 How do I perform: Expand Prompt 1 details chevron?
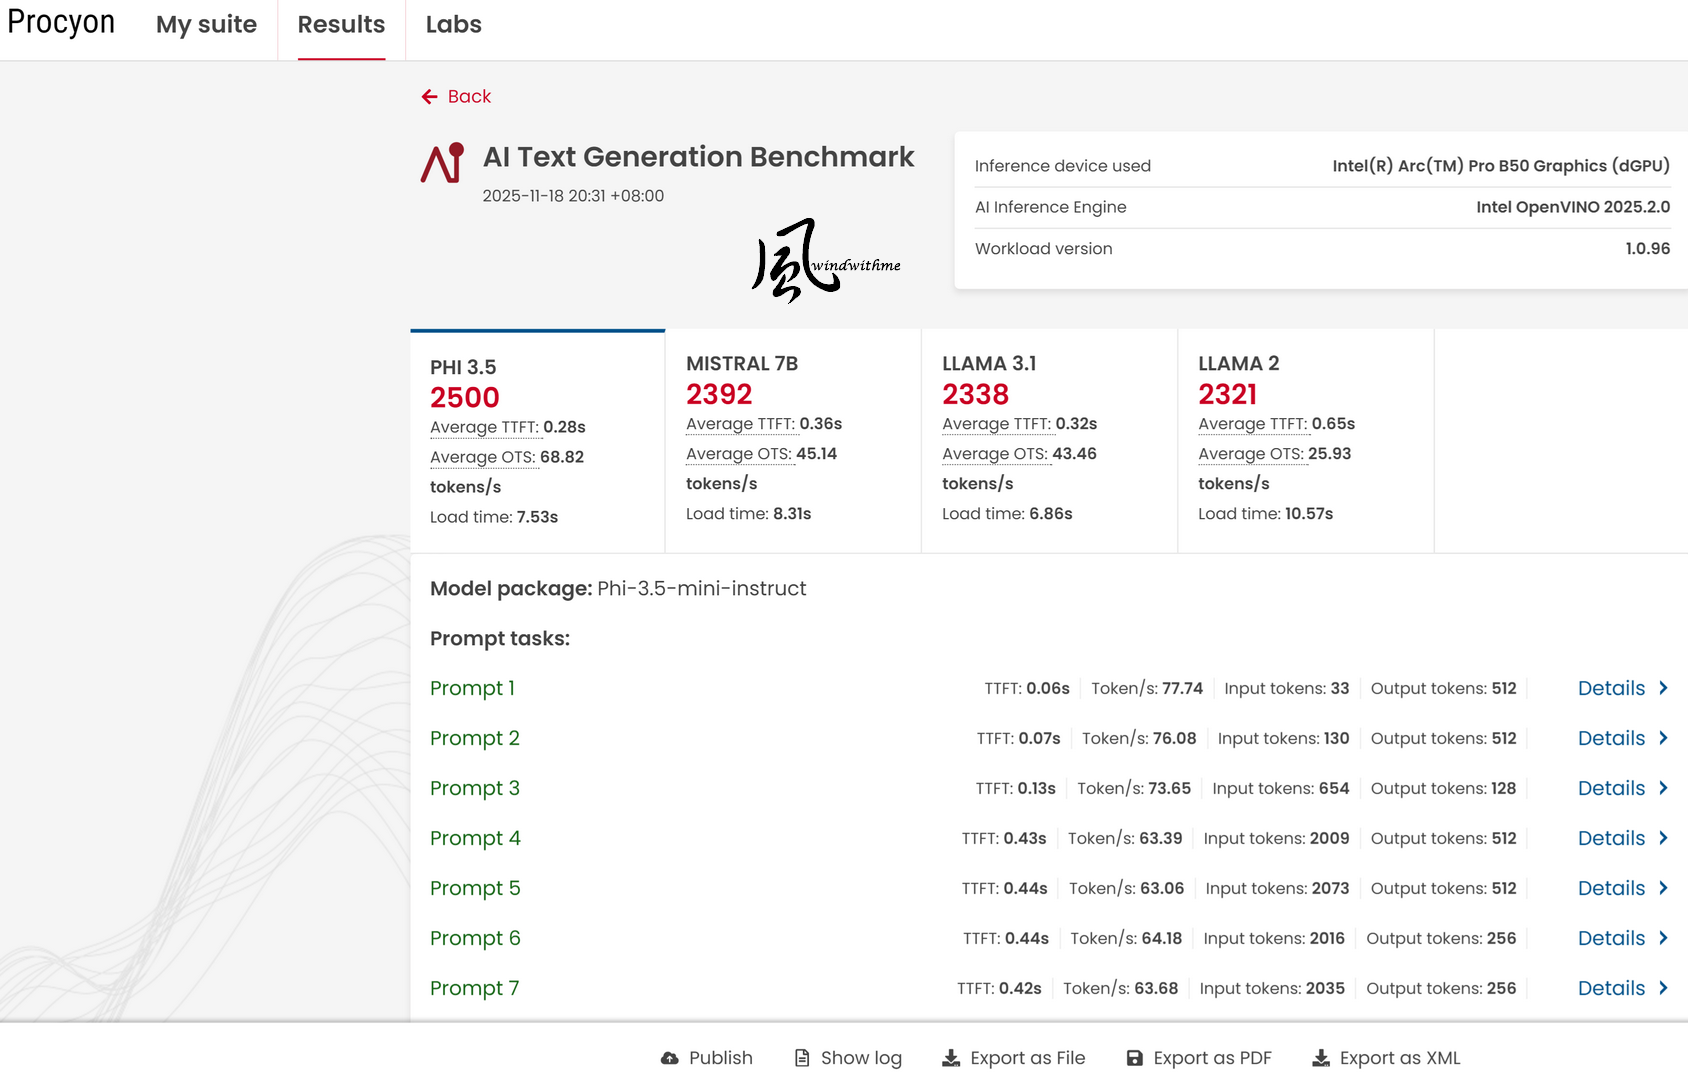[1663, 688]
